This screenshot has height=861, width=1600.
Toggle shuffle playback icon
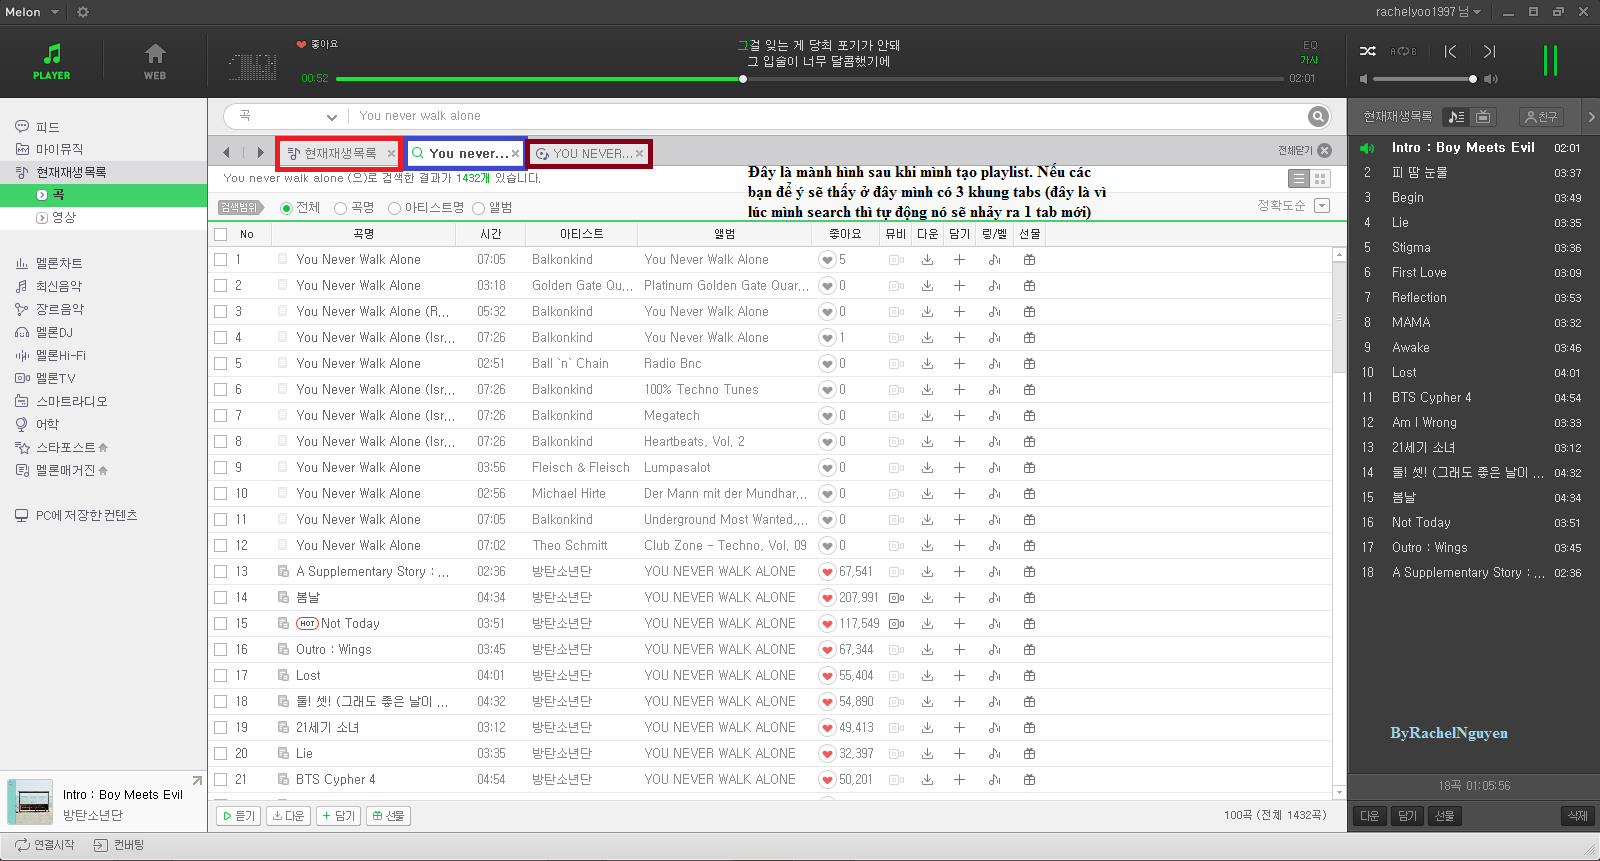click(1368, 51)
